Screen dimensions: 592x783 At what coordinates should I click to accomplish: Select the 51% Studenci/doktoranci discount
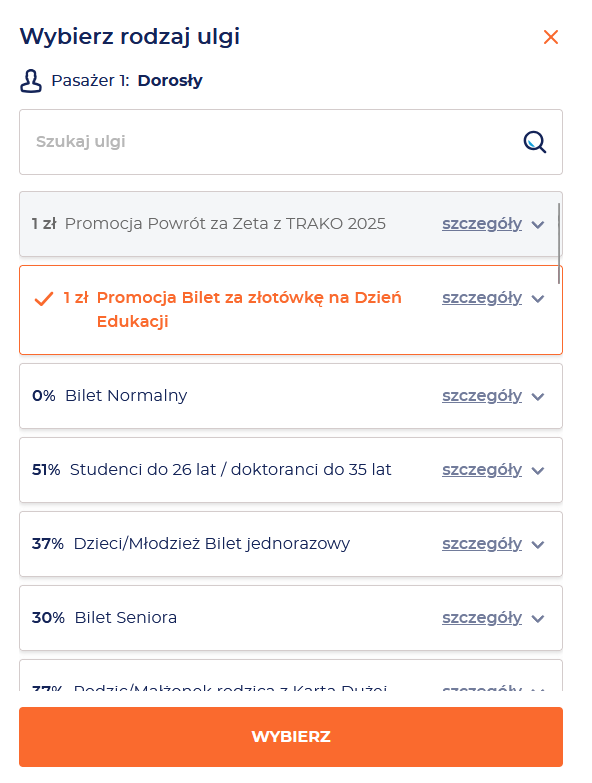(291, 470)
